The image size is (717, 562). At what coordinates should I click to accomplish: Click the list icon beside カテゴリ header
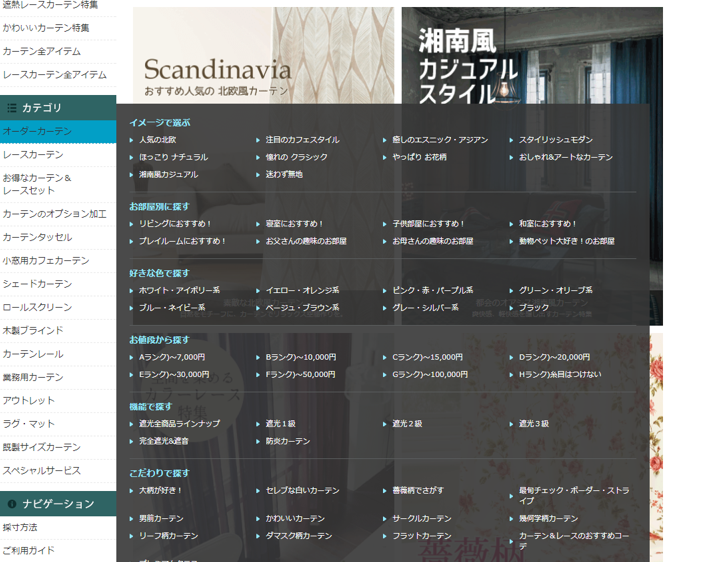coord(12,108)
